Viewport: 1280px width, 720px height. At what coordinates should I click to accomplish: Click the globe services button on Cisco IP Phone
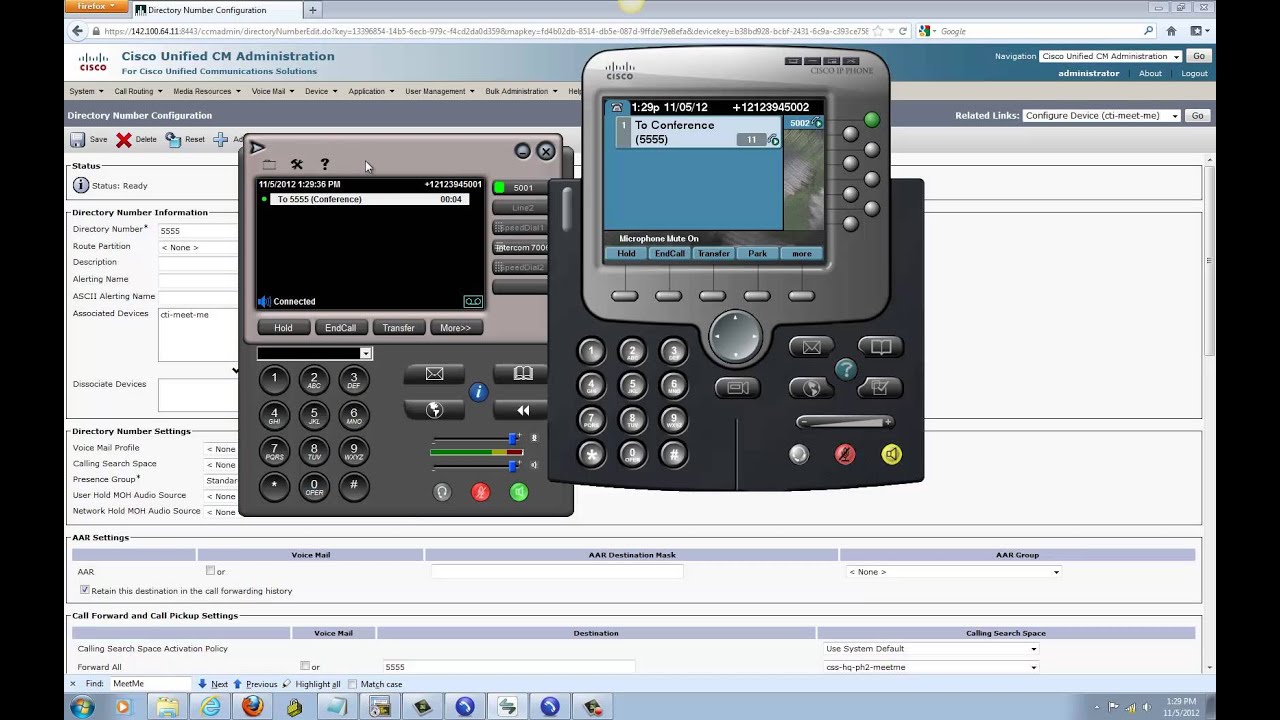pos(811,388)
